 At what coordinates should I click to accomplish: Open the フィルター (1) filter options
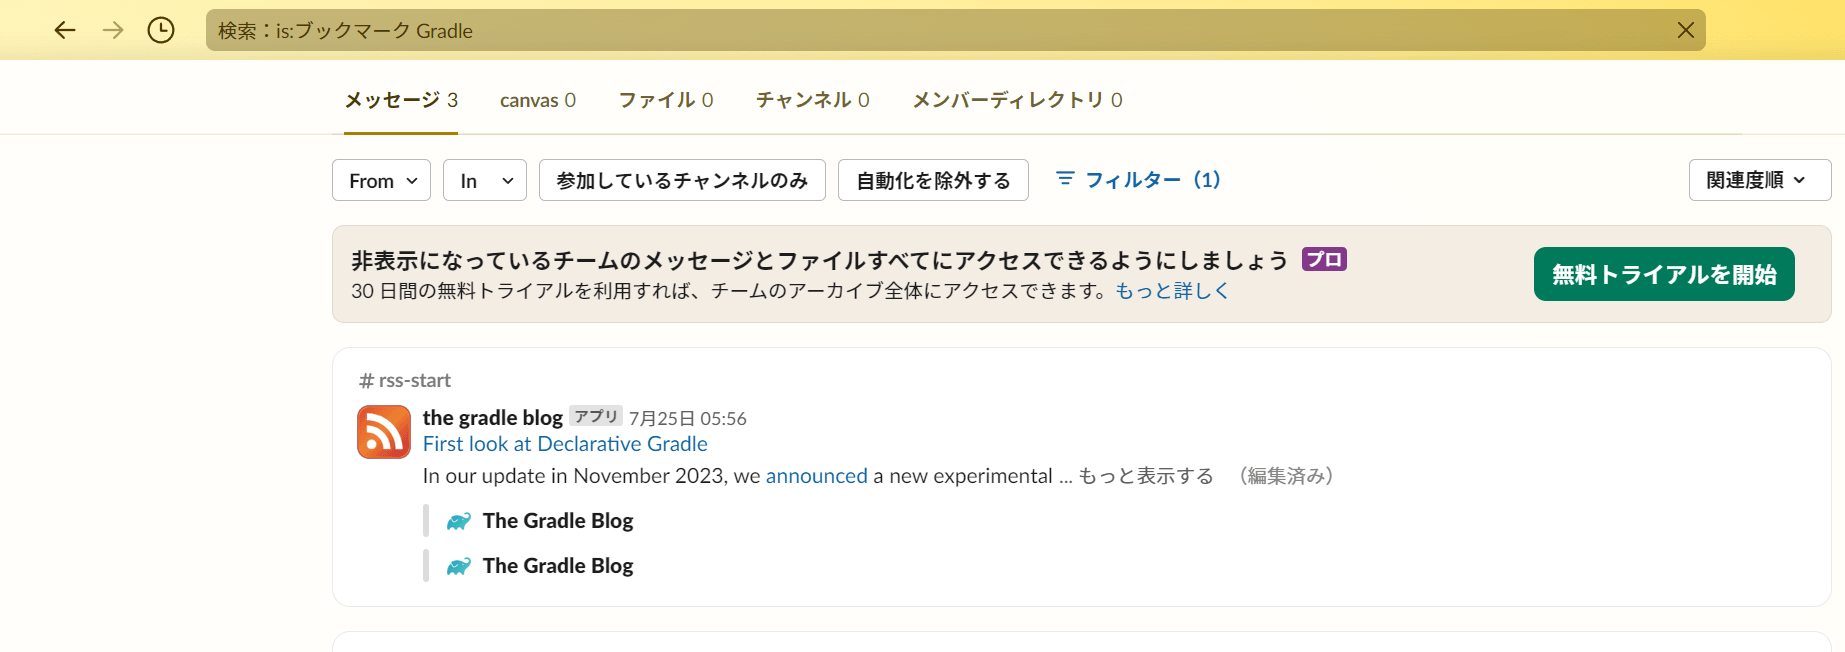click(x=1138, y=180)
